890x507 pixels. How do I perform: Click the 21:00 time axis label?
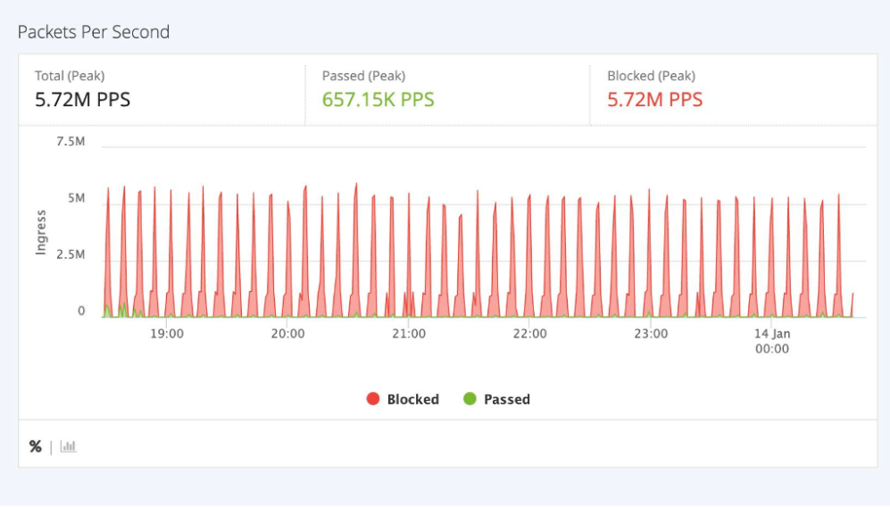[x=409, y=333]
